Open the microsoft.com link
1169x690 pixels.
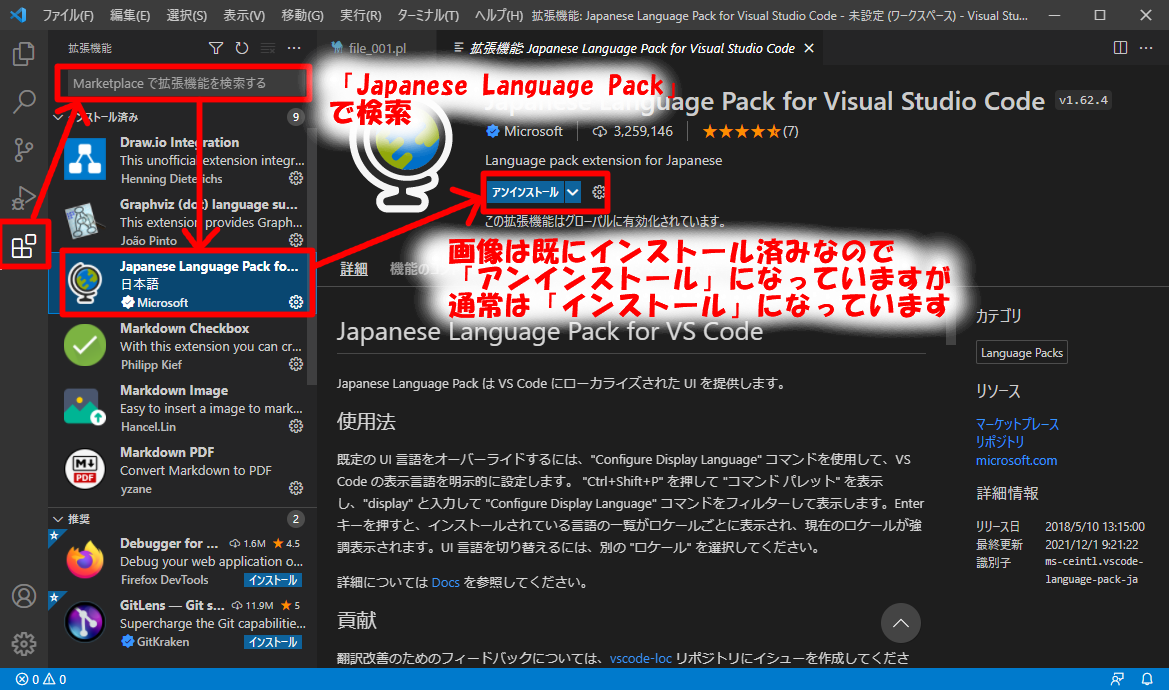coord(1016,460)
